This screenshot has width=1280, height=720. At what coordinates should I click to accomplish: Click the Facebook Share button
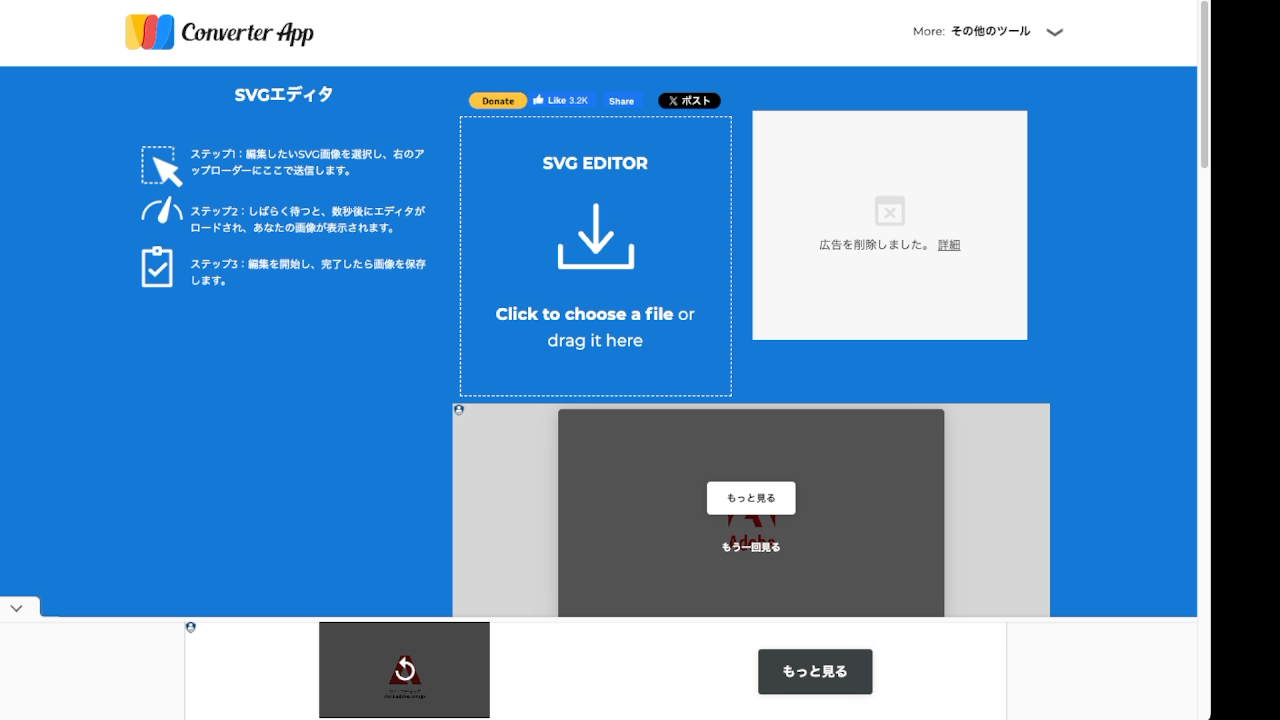[621, 101]
